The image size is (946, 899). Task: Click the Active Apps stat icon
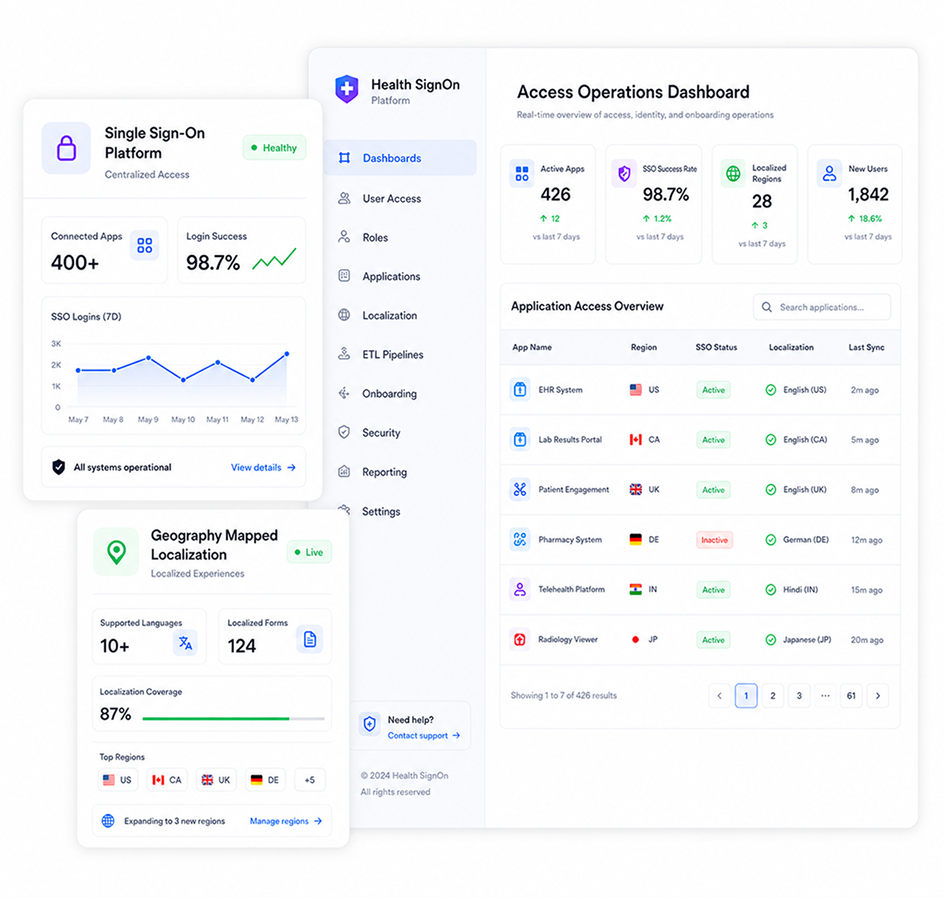point(522,174)
